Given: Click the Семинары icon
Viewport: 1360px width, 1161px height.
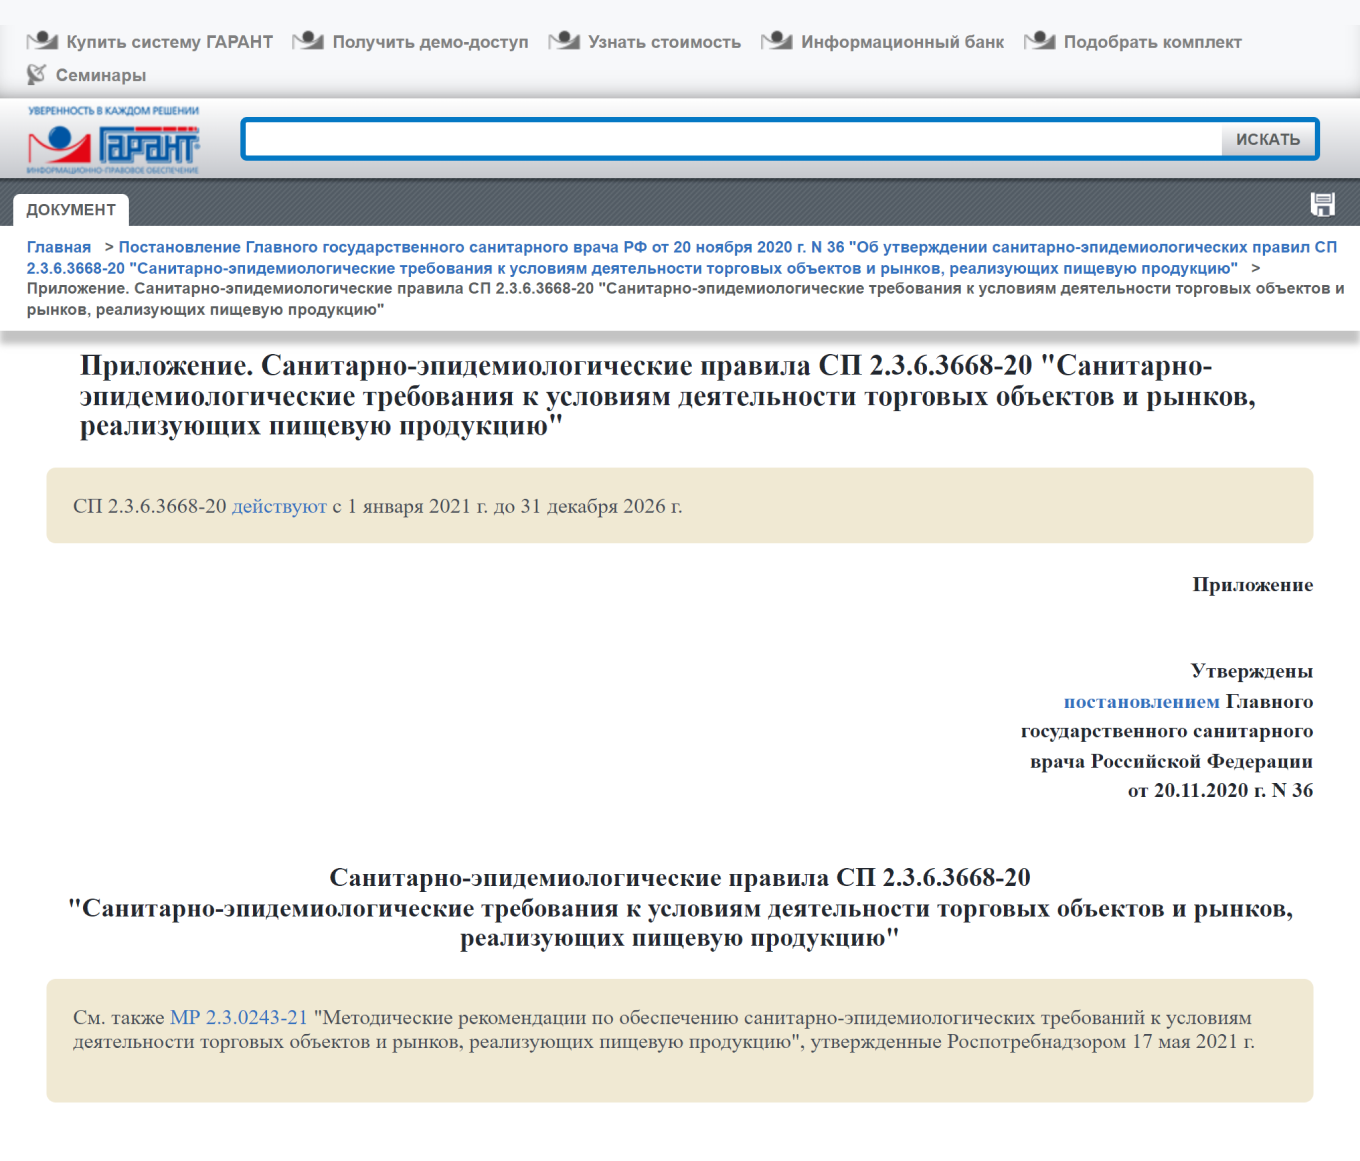Looking at the screenshot, I should 37,74.
